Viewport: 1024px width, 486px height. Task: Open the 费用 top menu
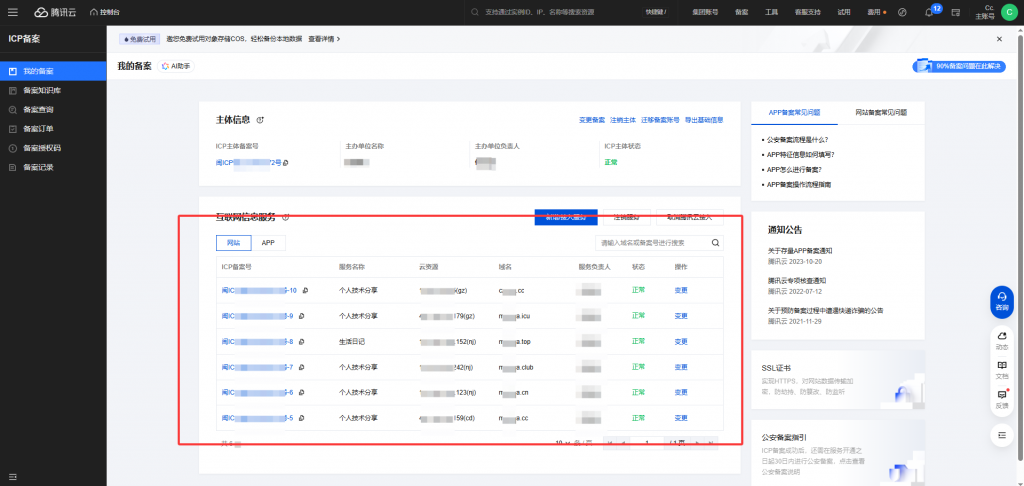[874, 12]
